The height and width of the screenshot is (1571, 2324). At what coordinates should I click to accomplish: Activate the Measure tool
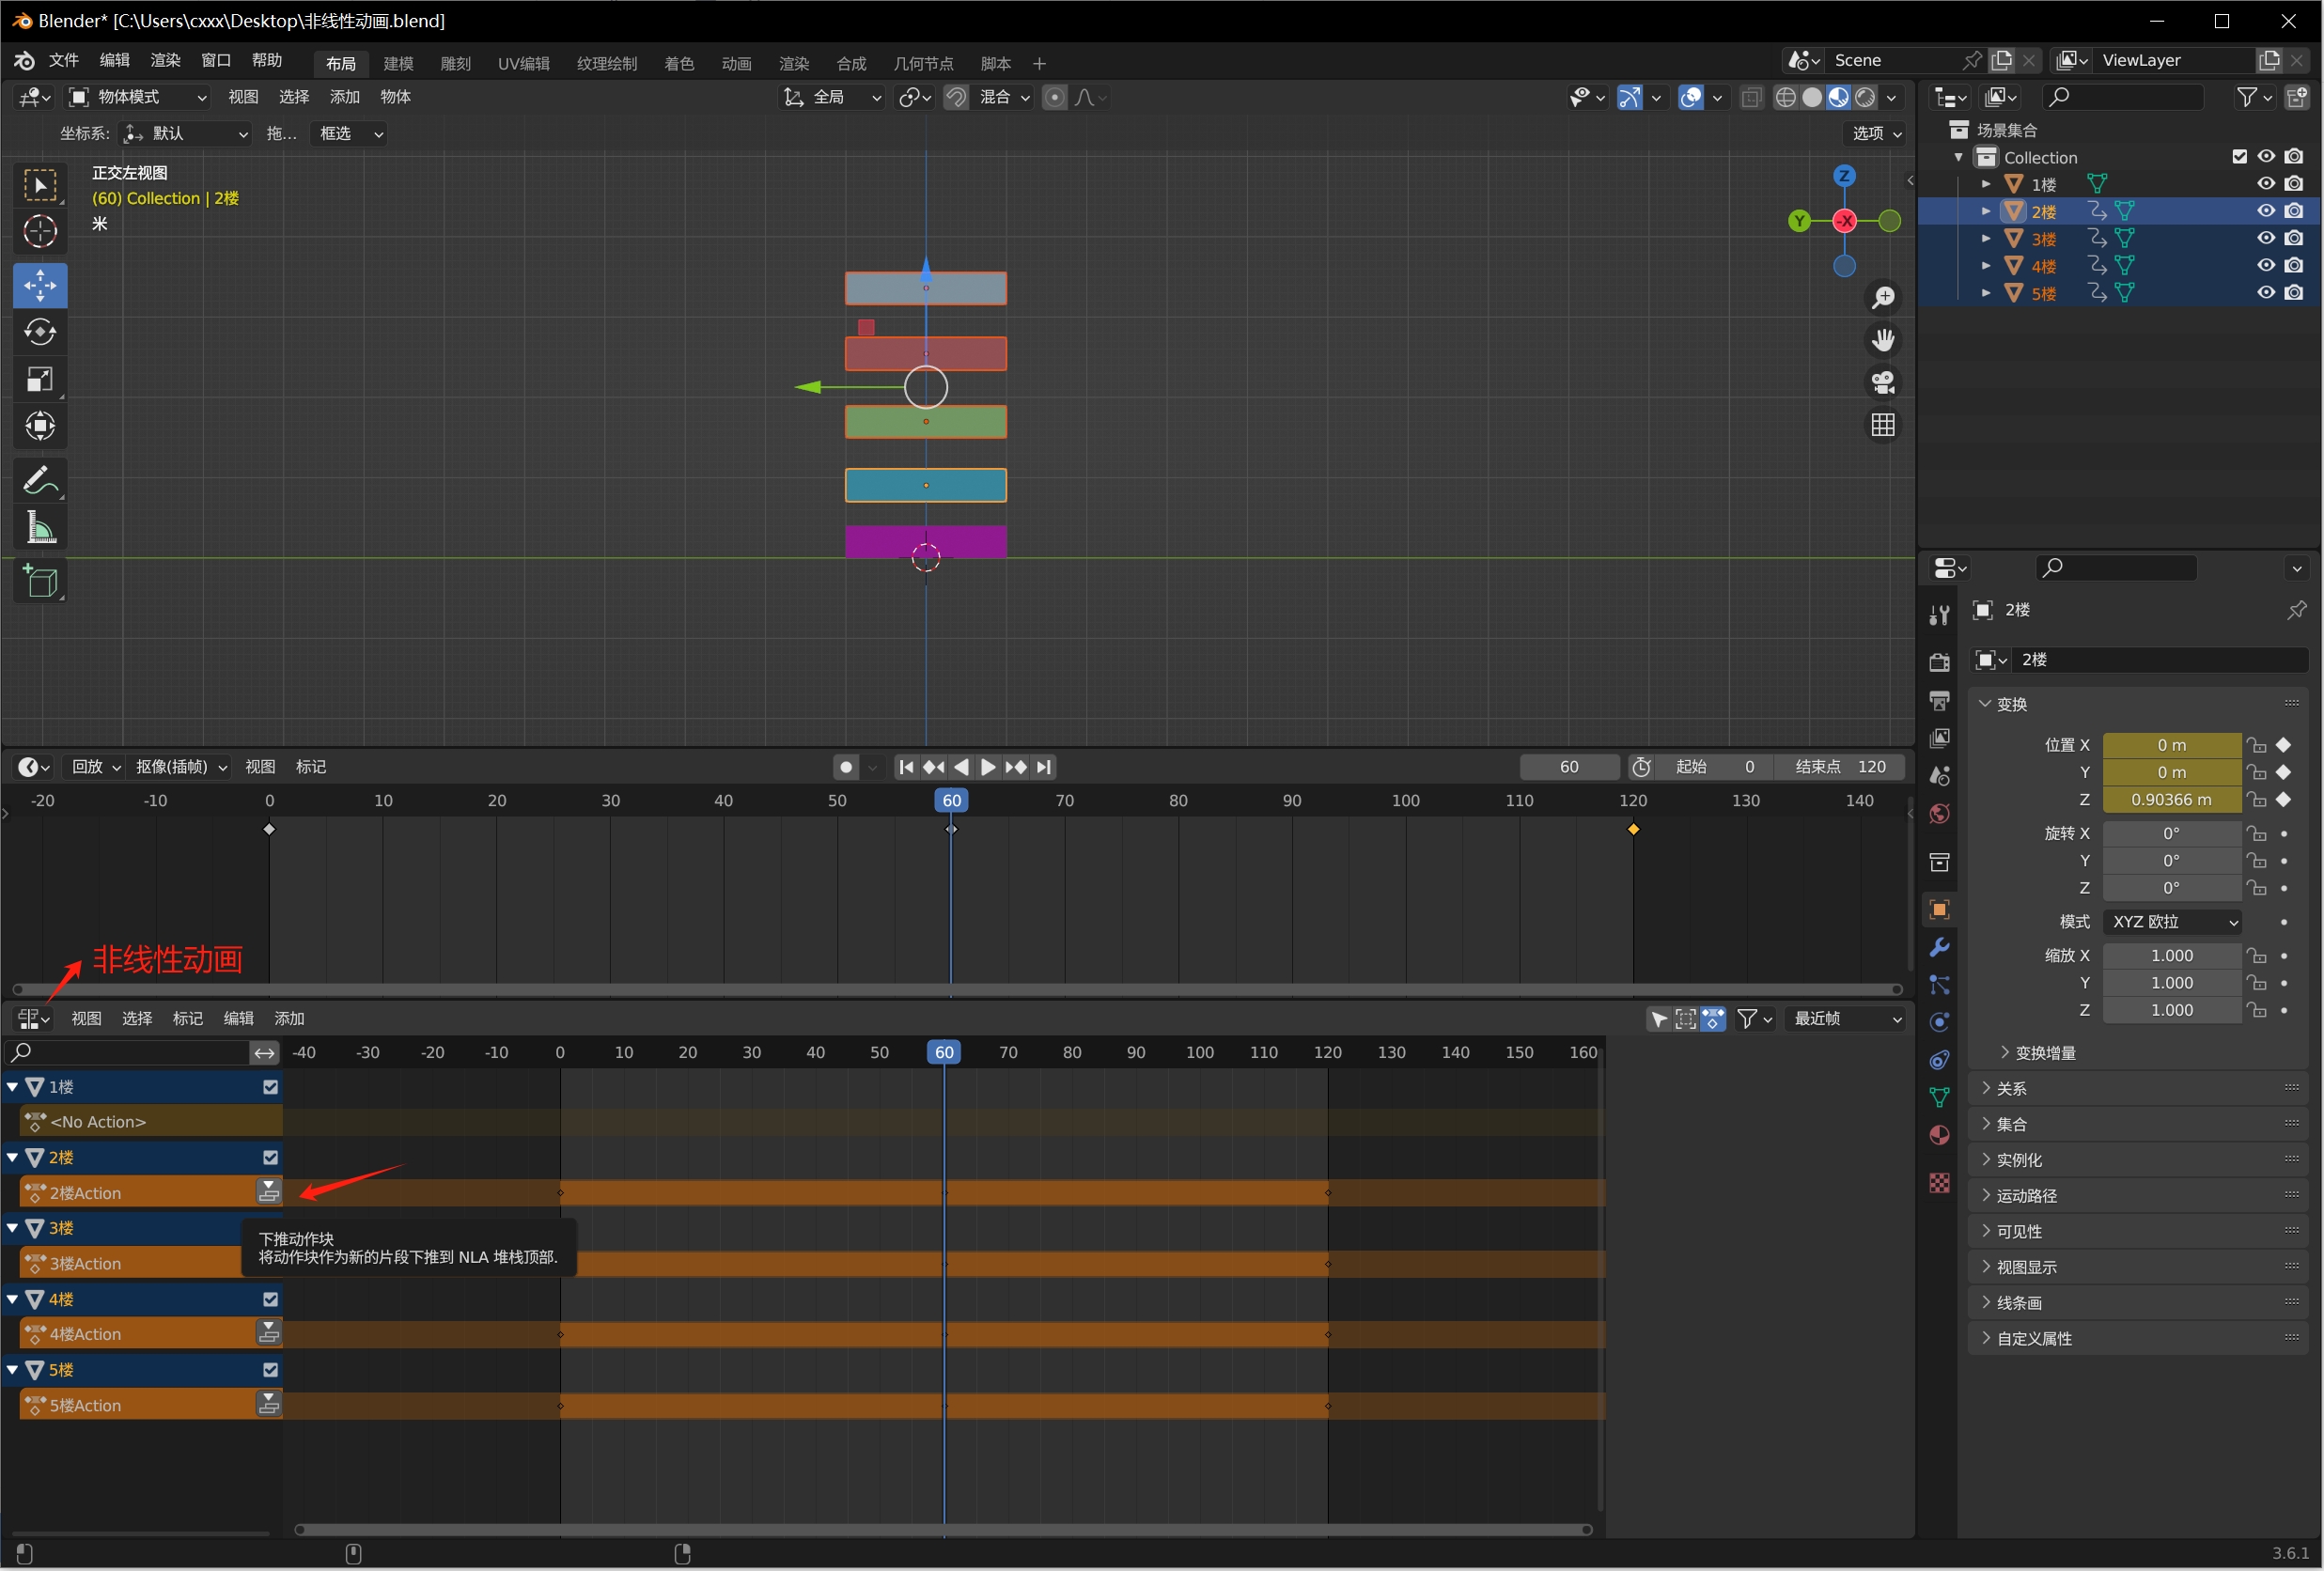click(40, 527)
